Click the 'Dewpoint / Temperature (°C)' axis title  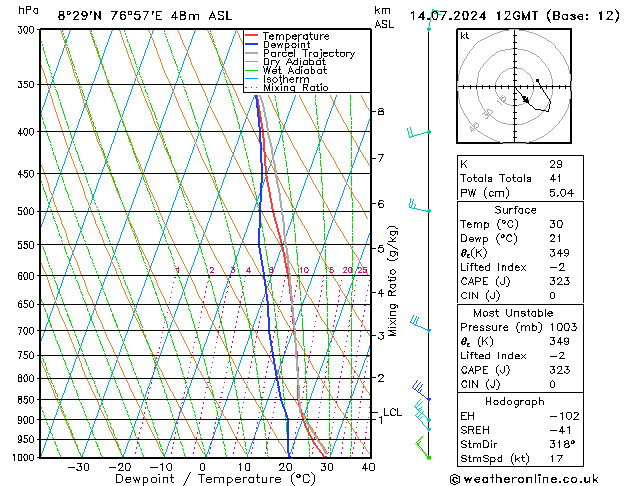215,479
